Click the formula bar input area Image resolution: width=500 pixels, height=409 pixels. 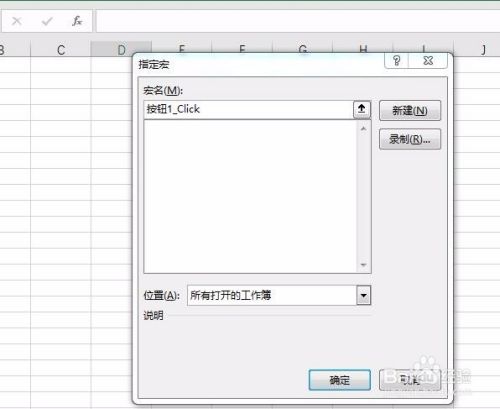pos(298,21)
